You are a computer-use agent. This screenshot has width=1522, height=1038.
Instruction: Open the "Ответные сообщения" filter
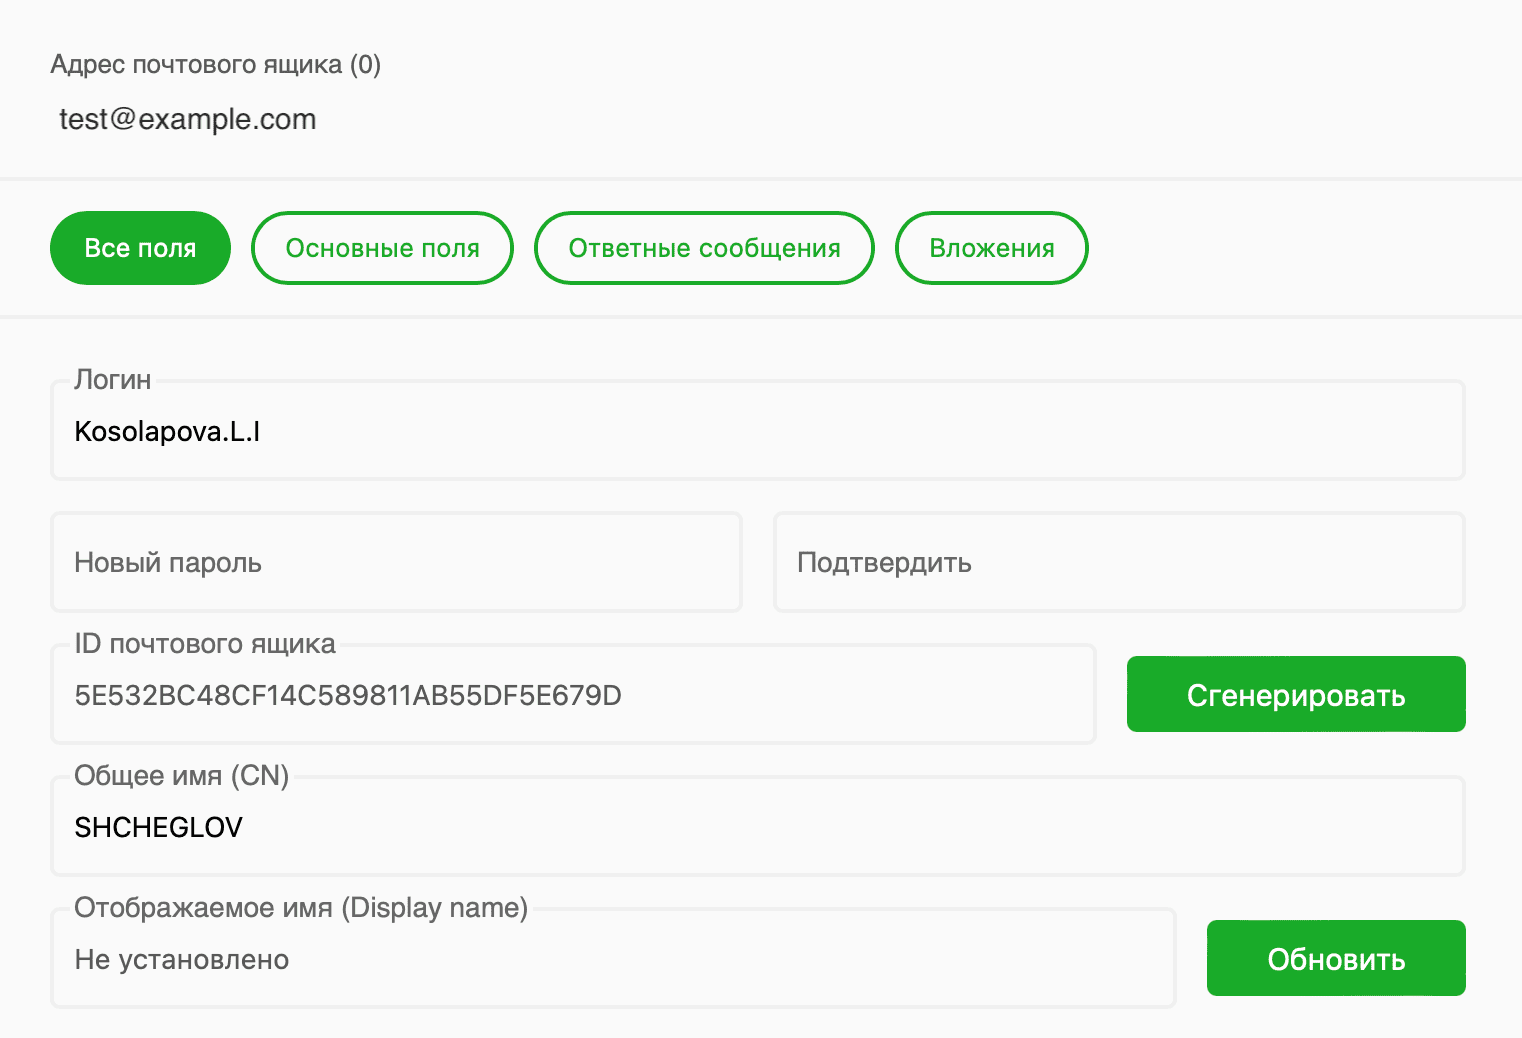pyautogui.click(x=704, y=248)
